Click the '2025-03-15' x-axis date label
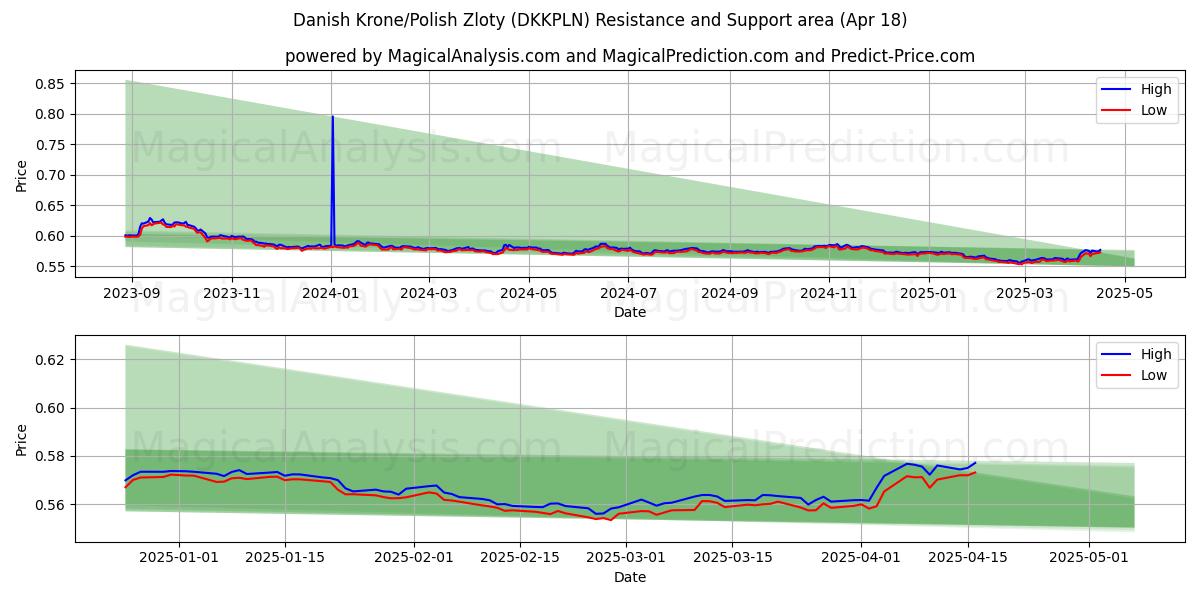The height and width of the screenshot is (600, 1200). coord(732,558)
